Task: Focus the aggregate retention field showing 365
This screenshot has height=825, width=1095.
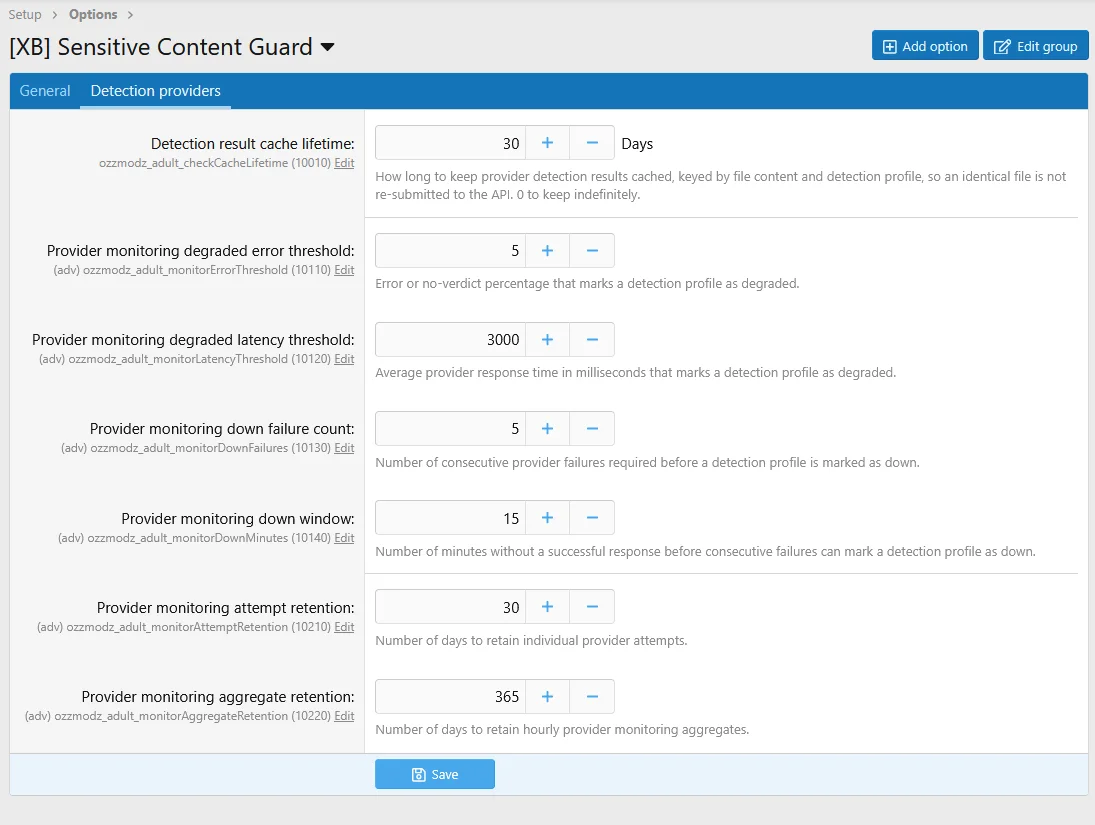Action: click(x=450, y=696)
